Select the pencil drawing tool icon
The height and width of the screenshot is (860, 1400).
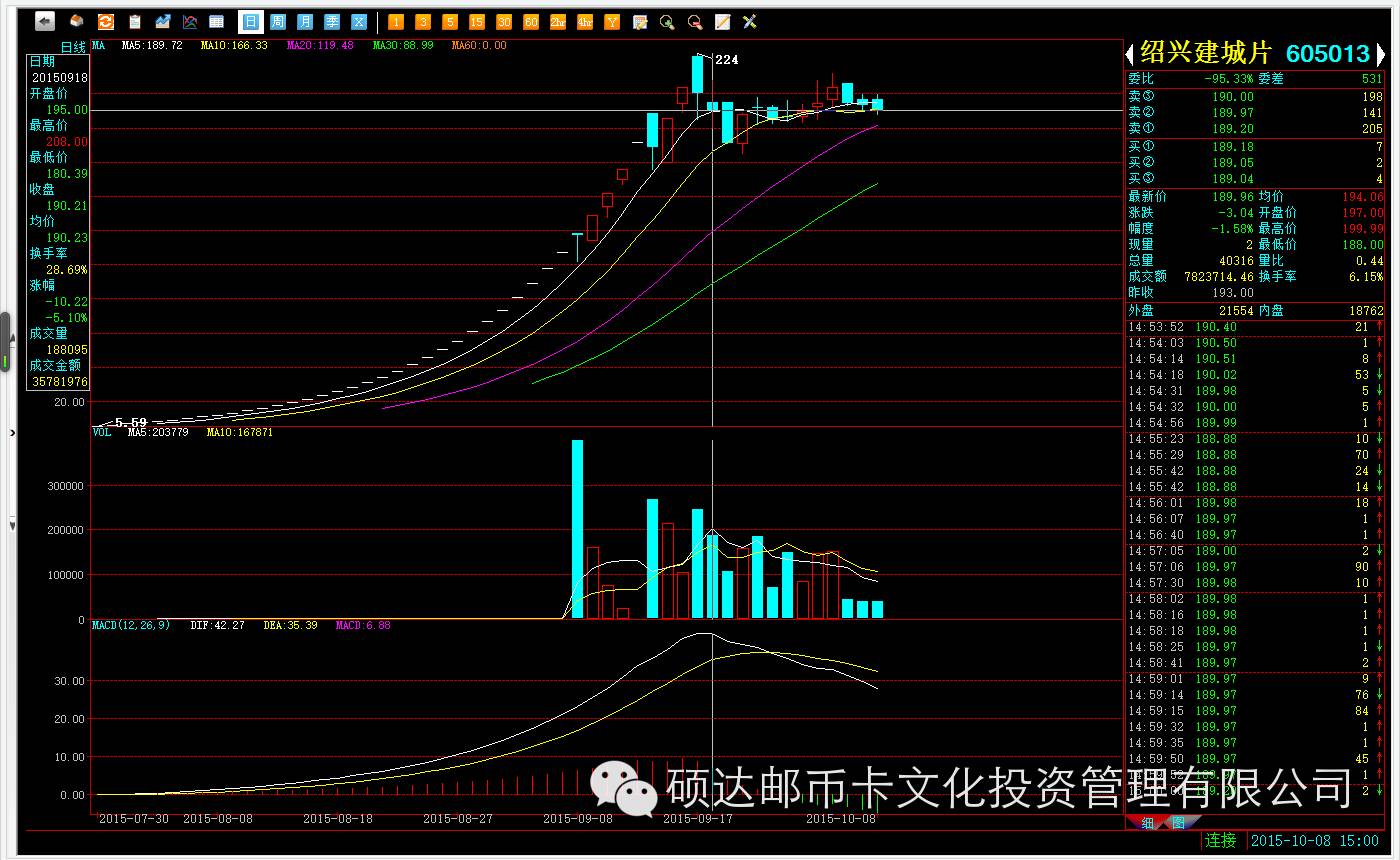coord(722,21)
